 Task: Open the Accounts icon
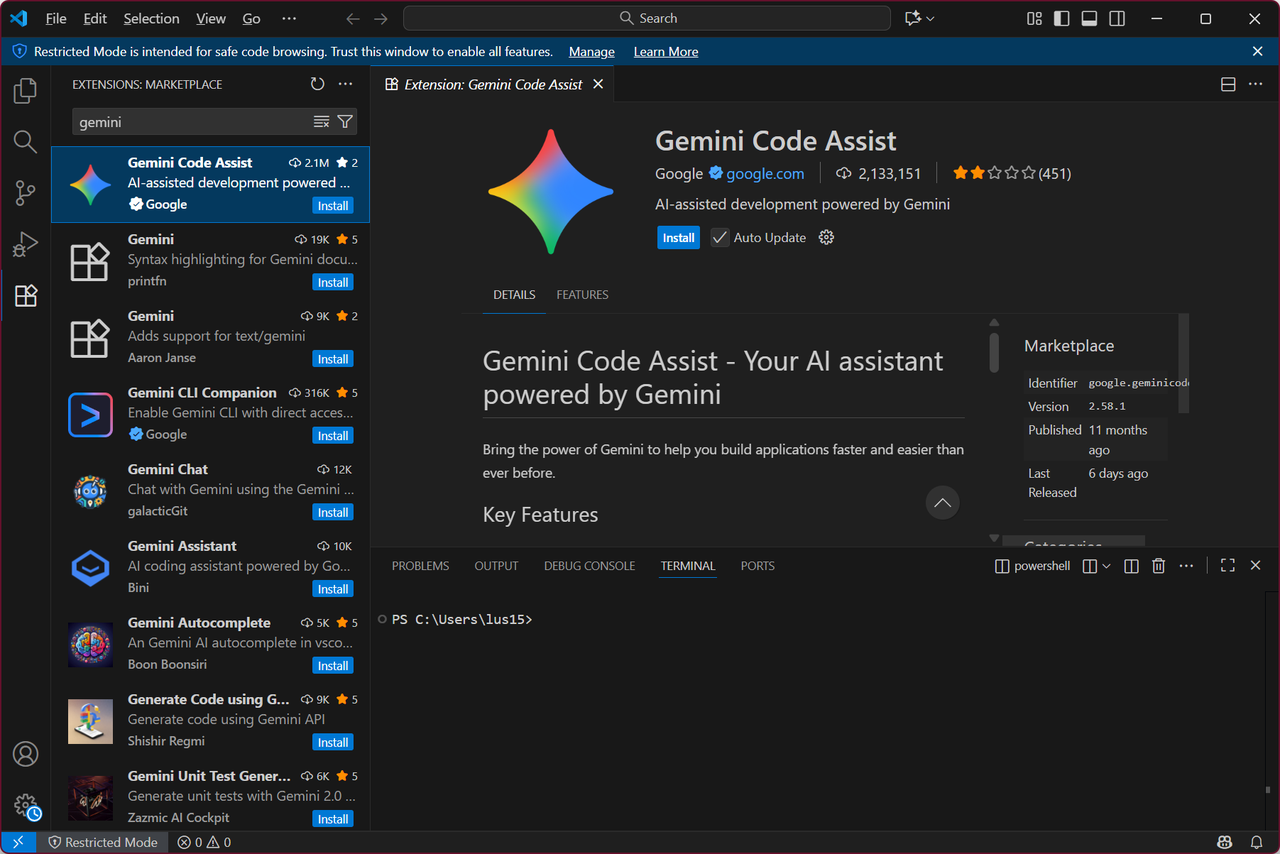25,754
